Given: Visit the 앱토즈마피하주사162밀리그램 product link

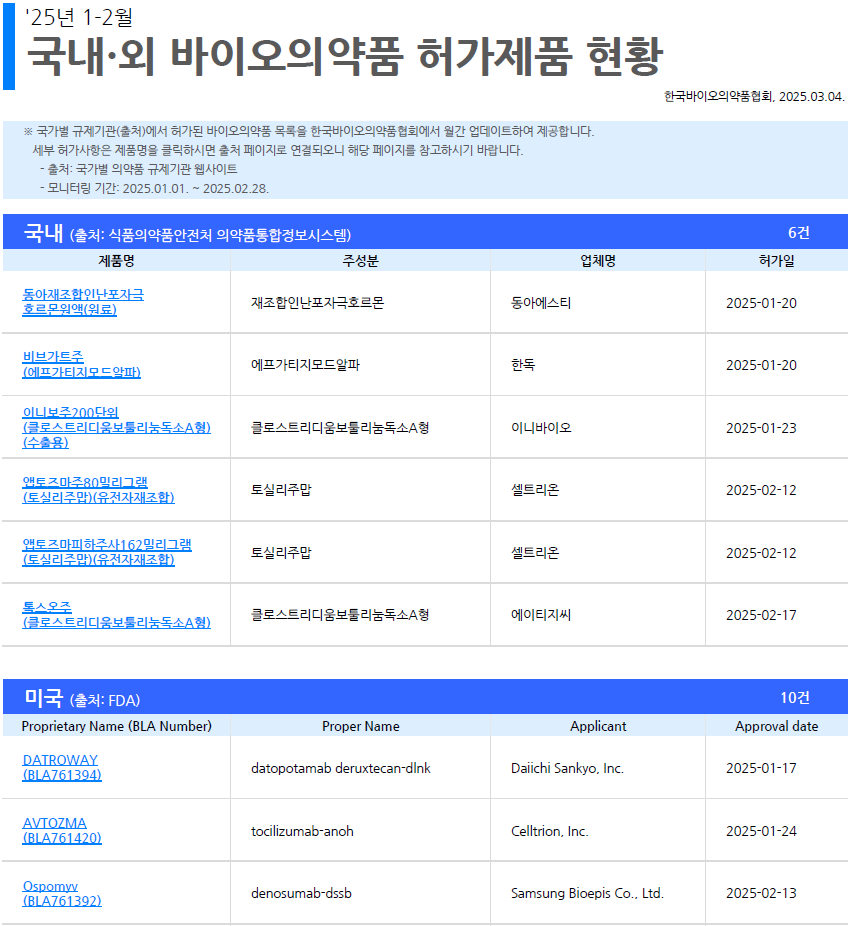Looking at the screenshot, I should click(x=107, y=552).
